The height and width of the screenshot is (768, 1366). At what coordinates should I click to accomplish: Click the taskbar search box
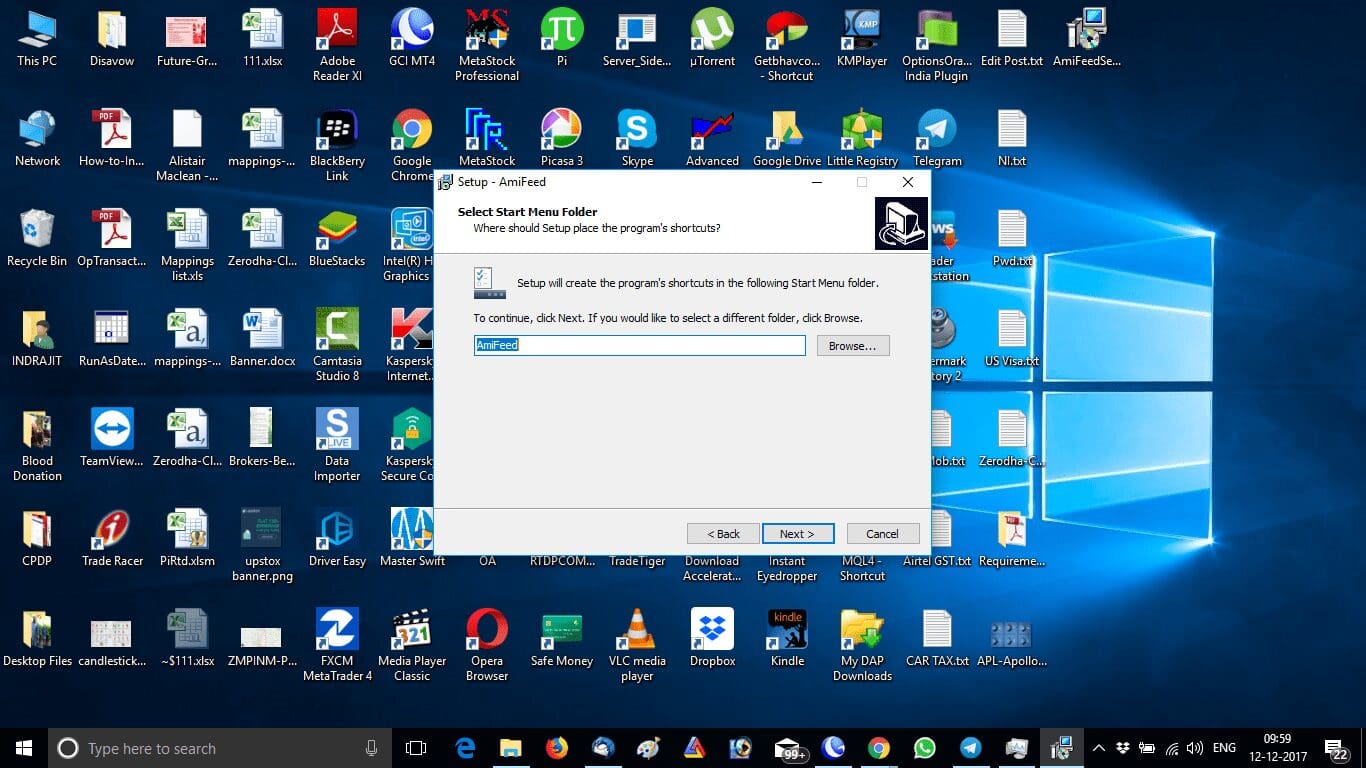point(220,748)
